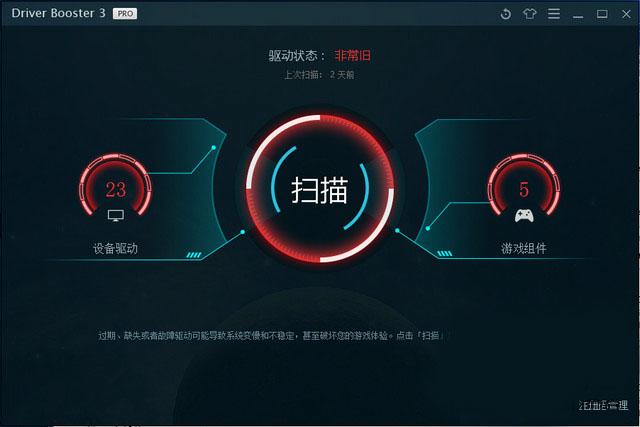Start scan with the 扫描 button
The width and height of the screenshot is (640, 427).
tap(319, 190)
